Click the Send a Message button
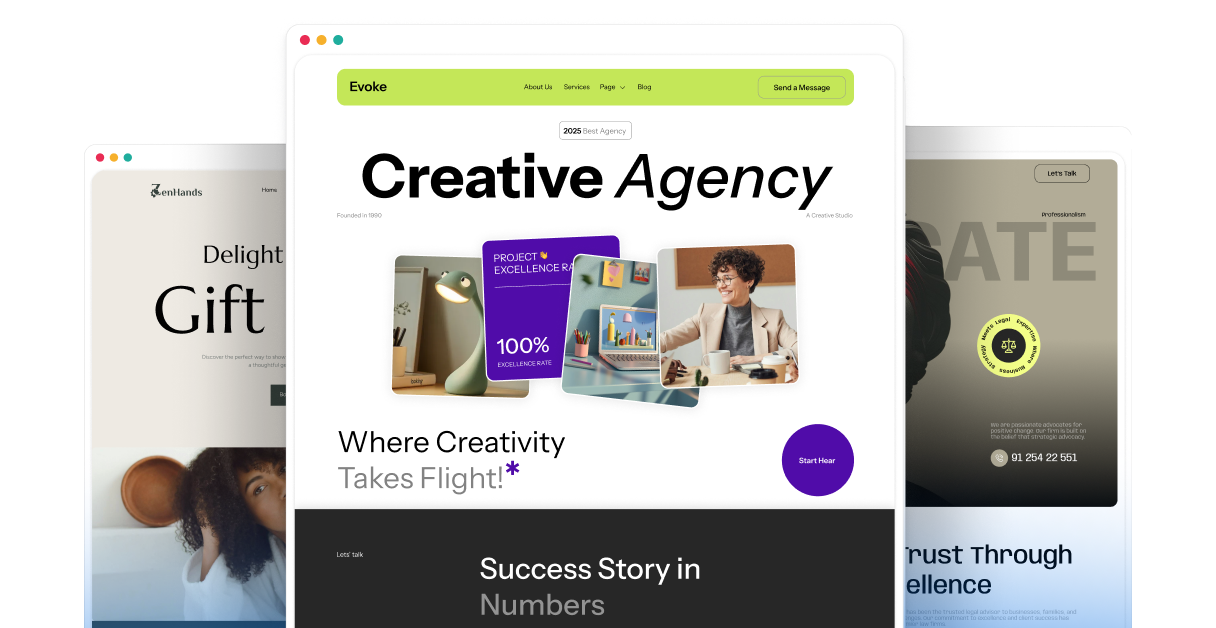This screenshot has width=1216, height=628. (x=802, y=87)
